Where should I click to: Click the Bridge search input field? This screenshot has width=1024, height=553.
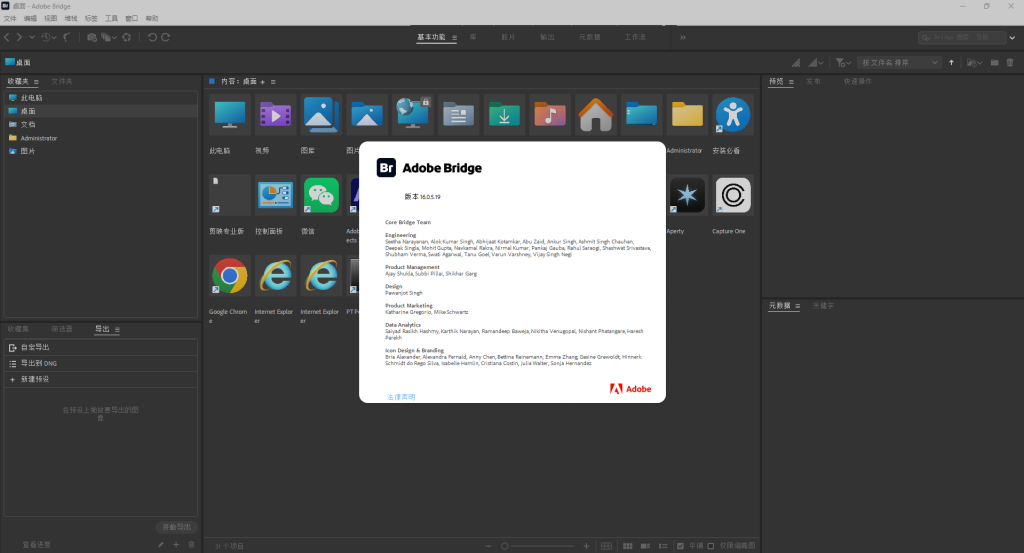click(963, 38)
